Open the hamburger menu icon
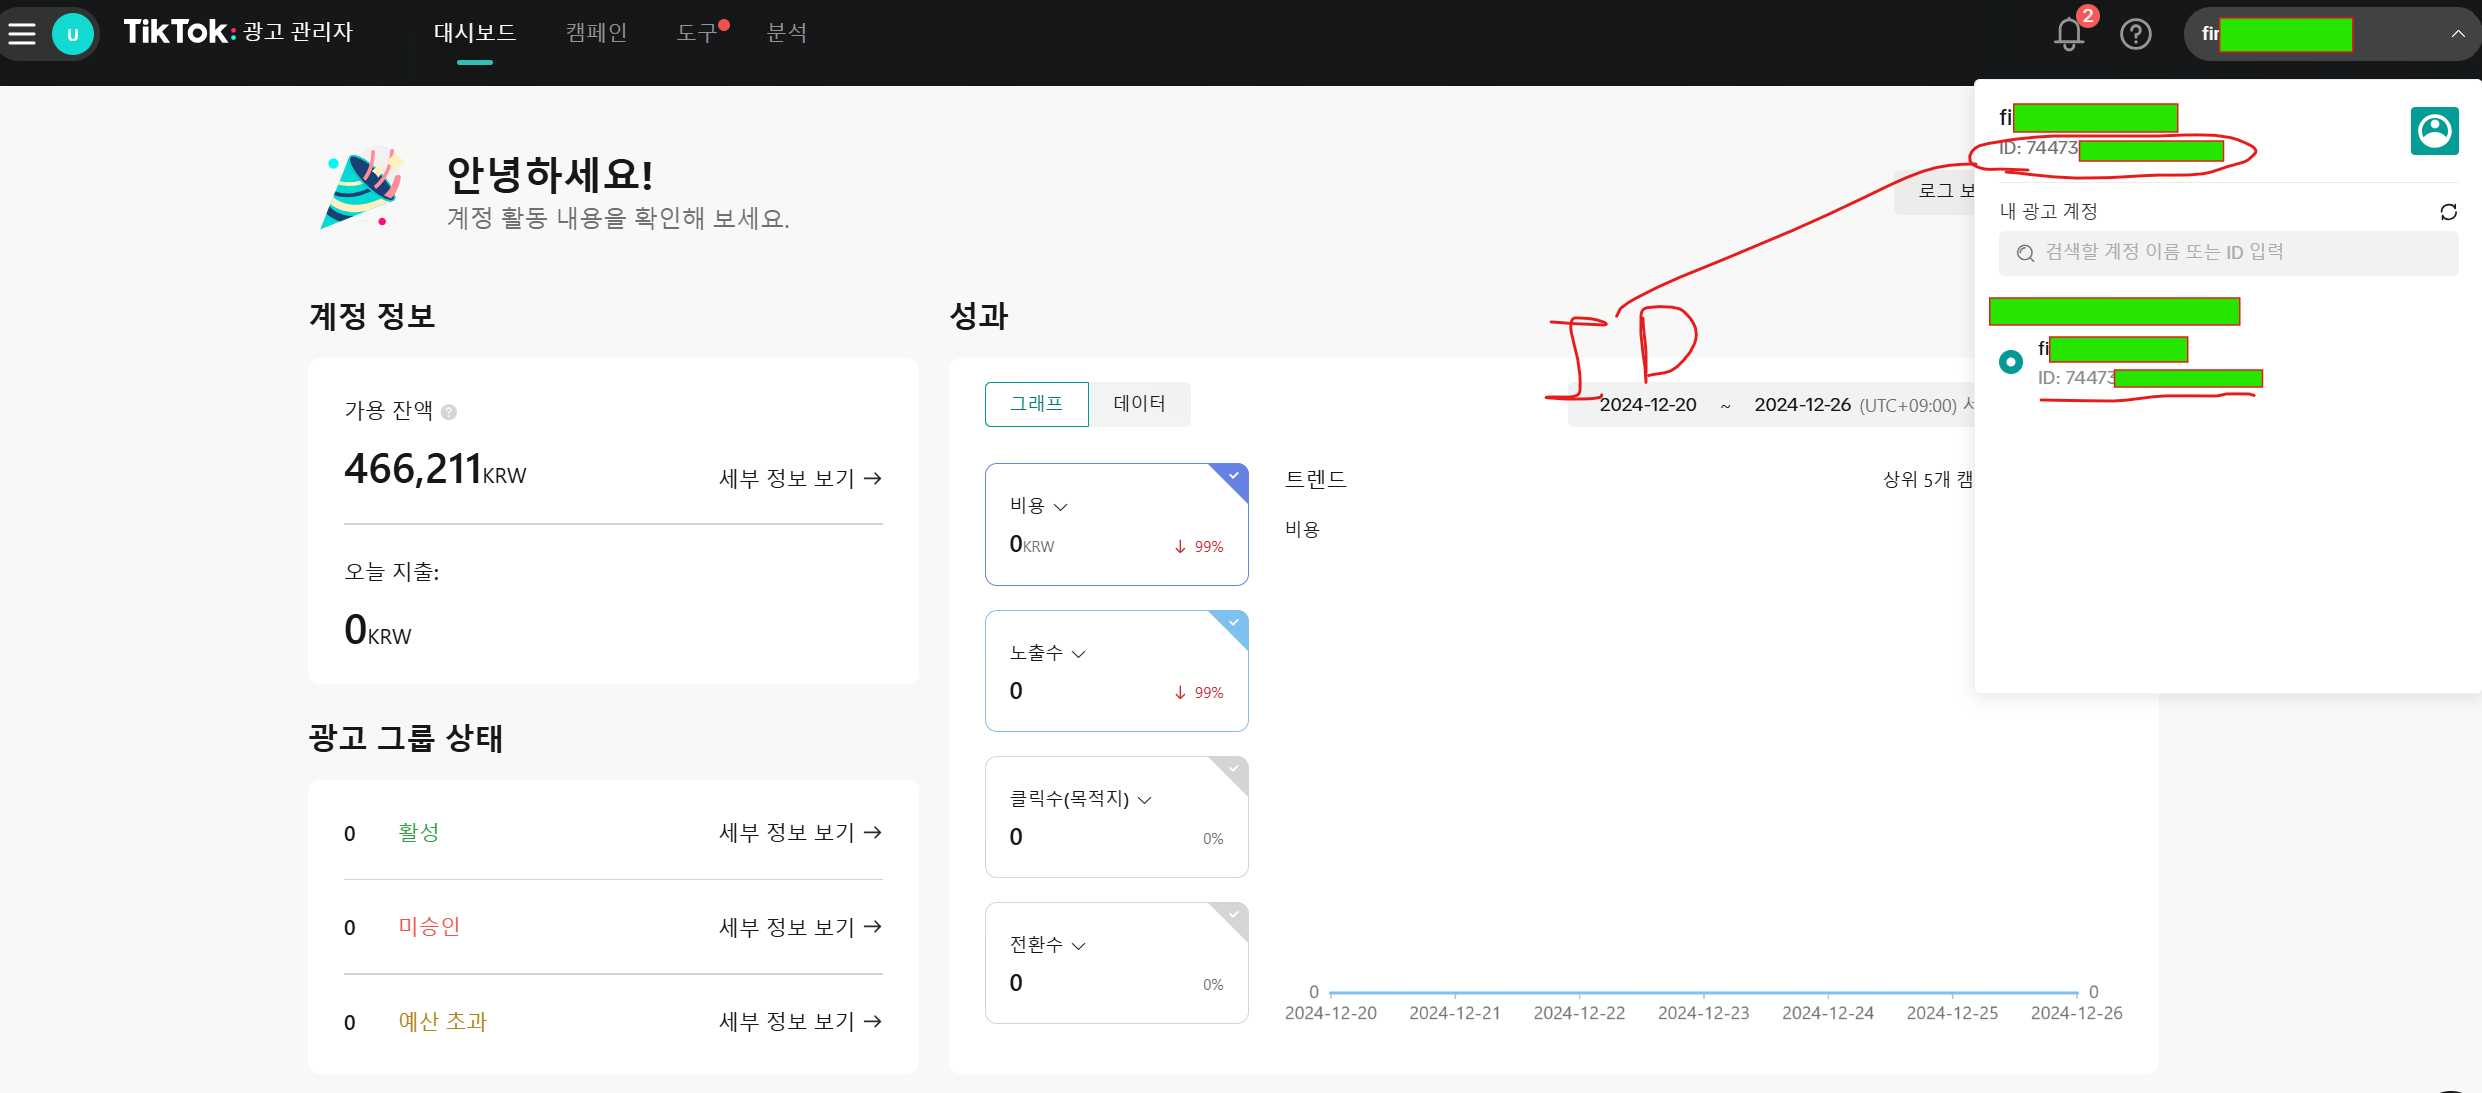Screen dimensions: 2482x1093 click(x=22, y=34)
